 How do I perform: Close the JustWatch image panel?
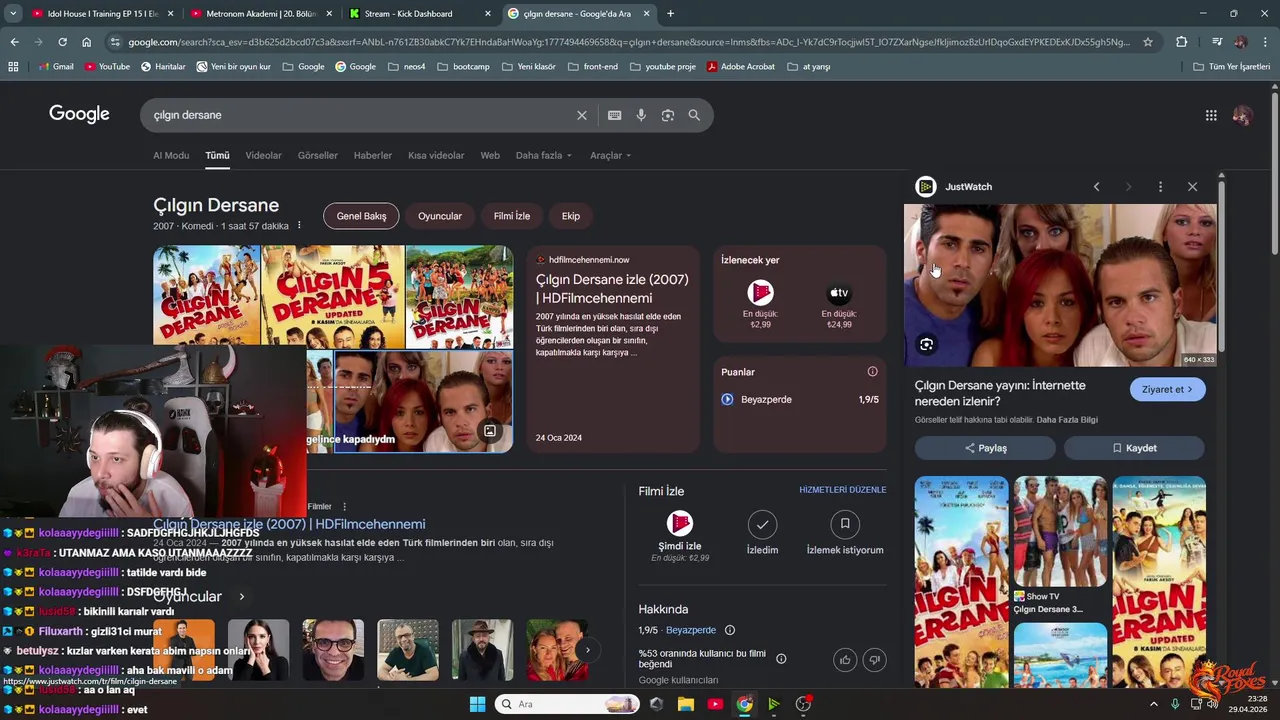pyautogui.click(x=1192, y=187)
